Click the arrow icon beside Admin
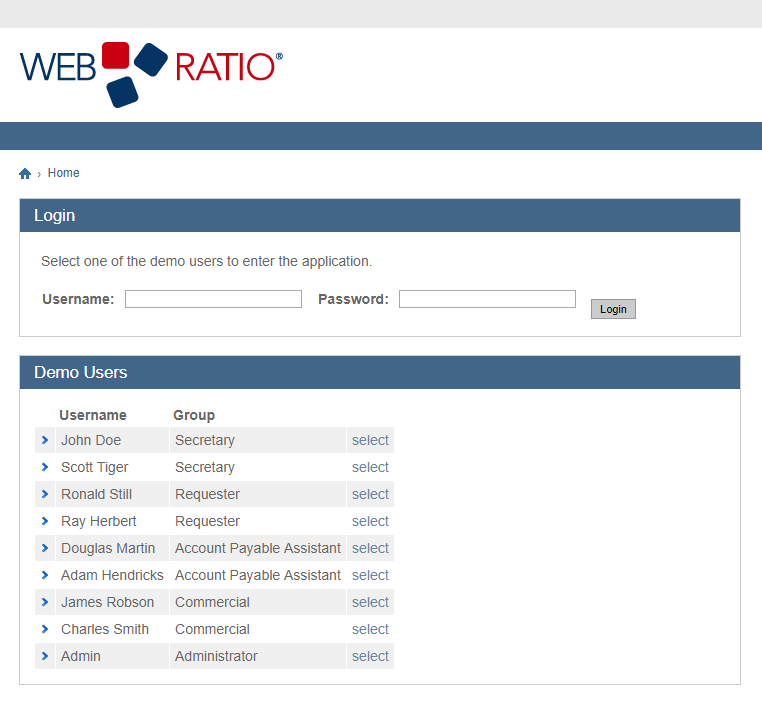 pos(45,656)
